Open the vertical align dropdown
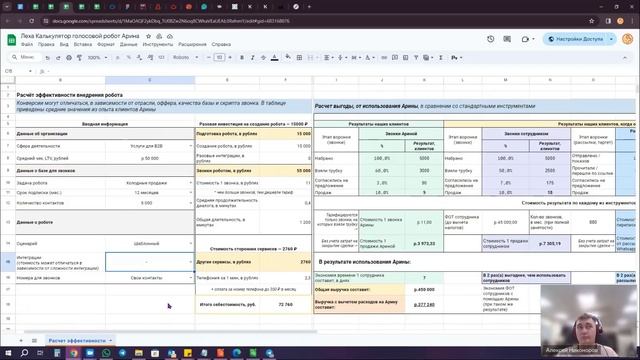 click(342, 58)
